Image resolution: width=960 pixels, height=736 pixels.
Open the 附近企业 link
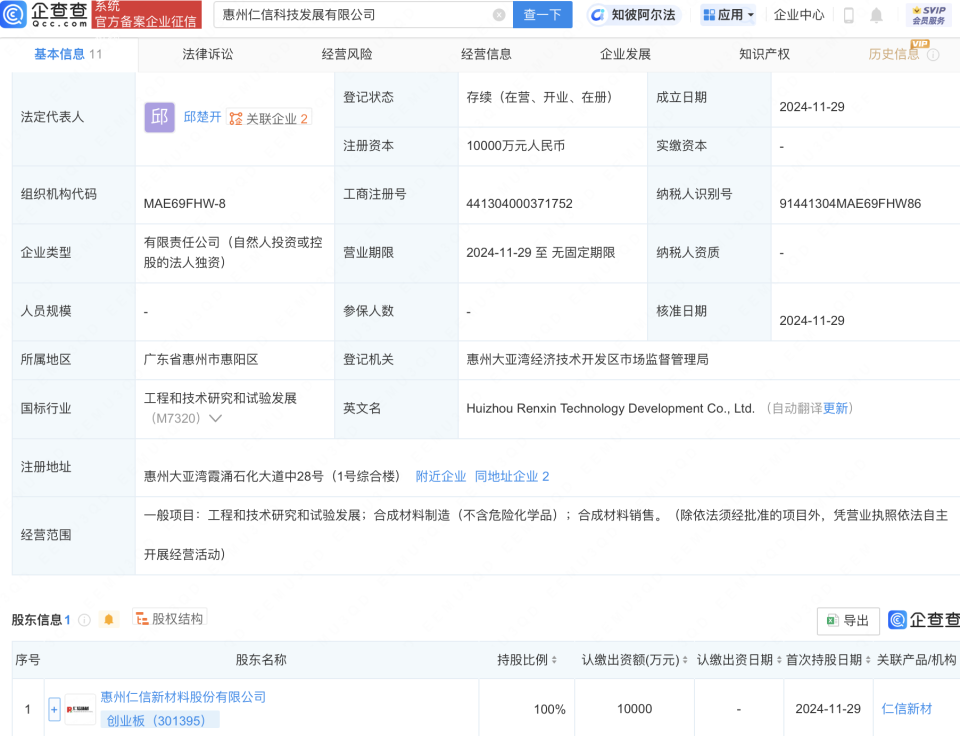tap(441, 476)
